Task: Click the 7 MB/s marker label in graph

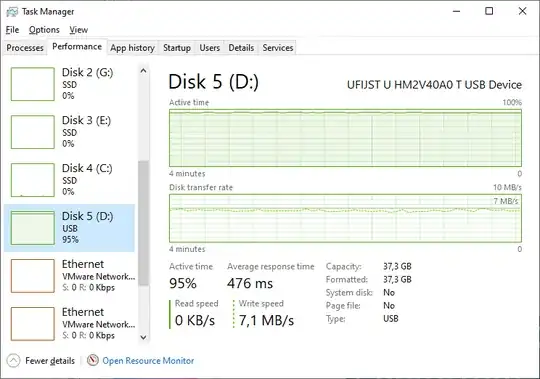Action: point(506,201)
